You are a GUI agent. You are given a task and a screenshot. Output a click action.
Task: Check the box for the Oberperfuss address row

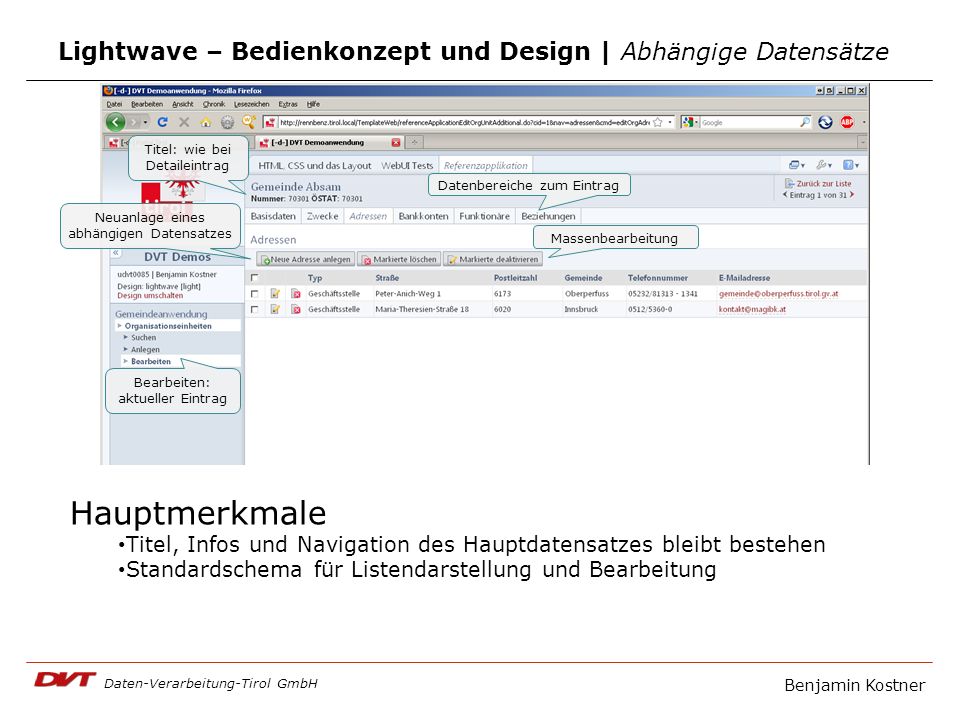tap(254, 294)
